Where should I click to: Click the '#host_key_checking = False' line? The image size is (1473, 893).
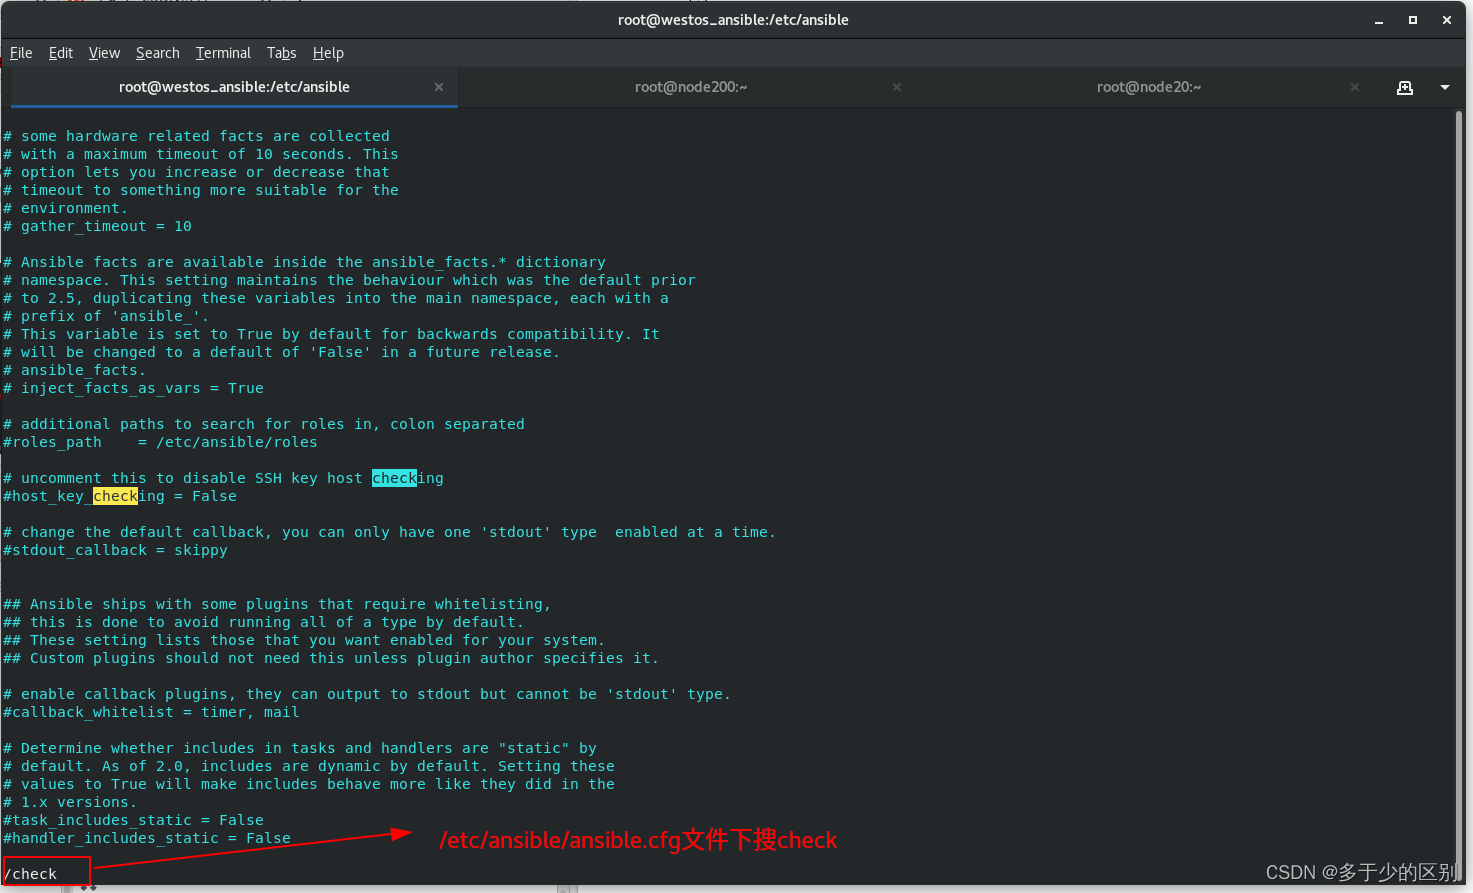tap(120, 496)
